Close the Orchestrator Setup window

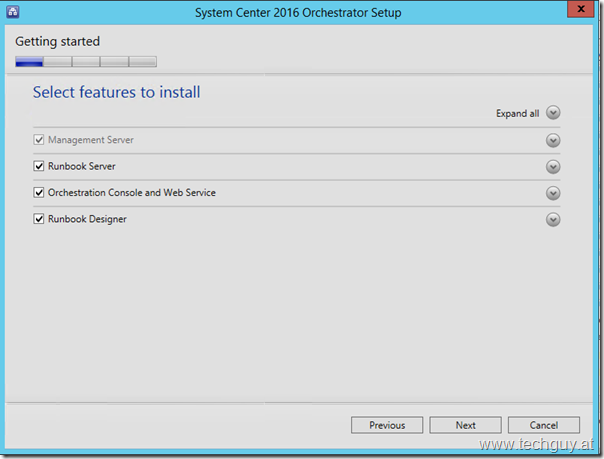(581, 9)
